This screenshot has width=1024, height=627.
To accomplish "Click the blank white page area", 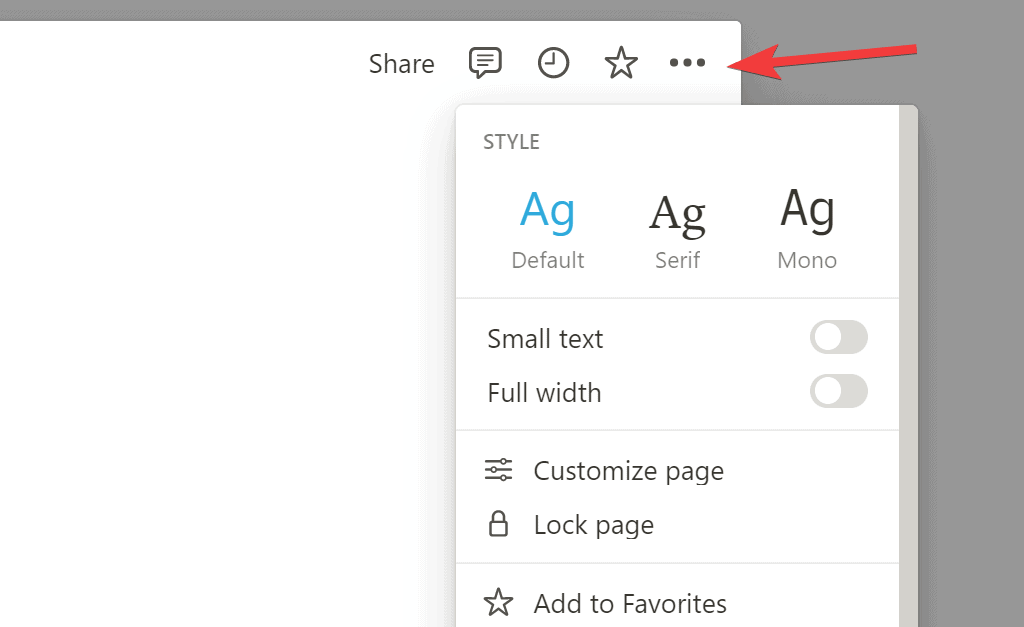I will pos(220,350).
